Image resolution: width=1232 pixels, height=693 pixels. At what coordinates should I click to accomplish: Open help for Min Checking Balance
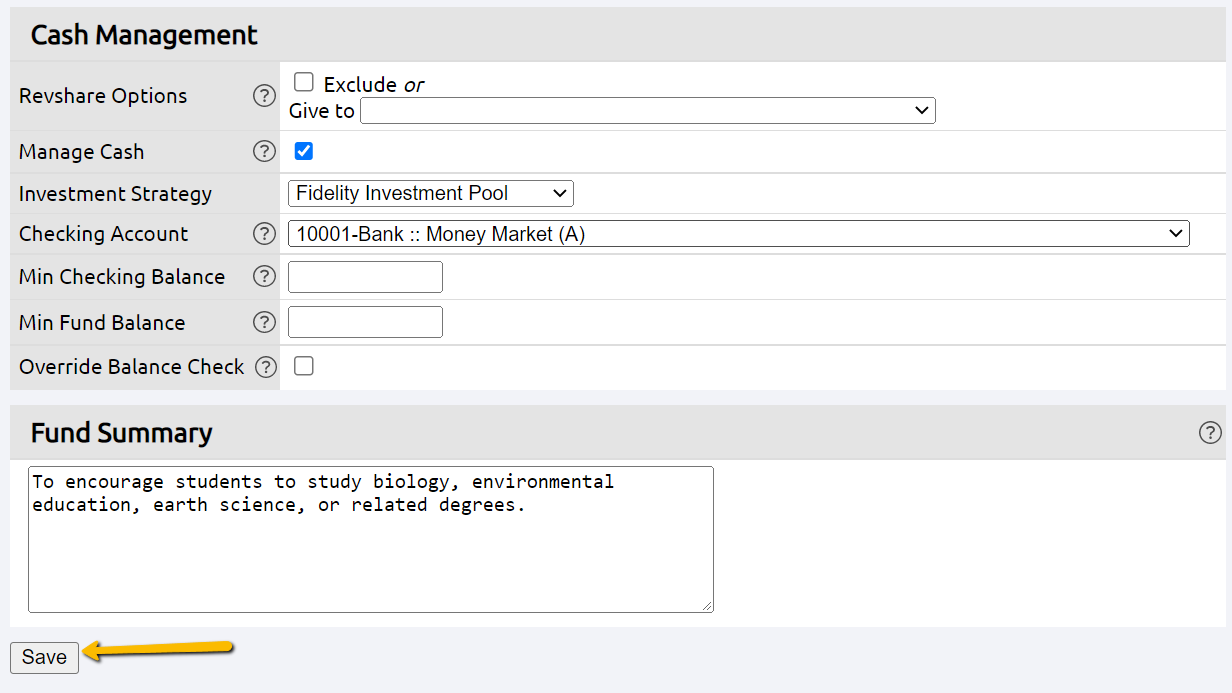tap(264, 276)
